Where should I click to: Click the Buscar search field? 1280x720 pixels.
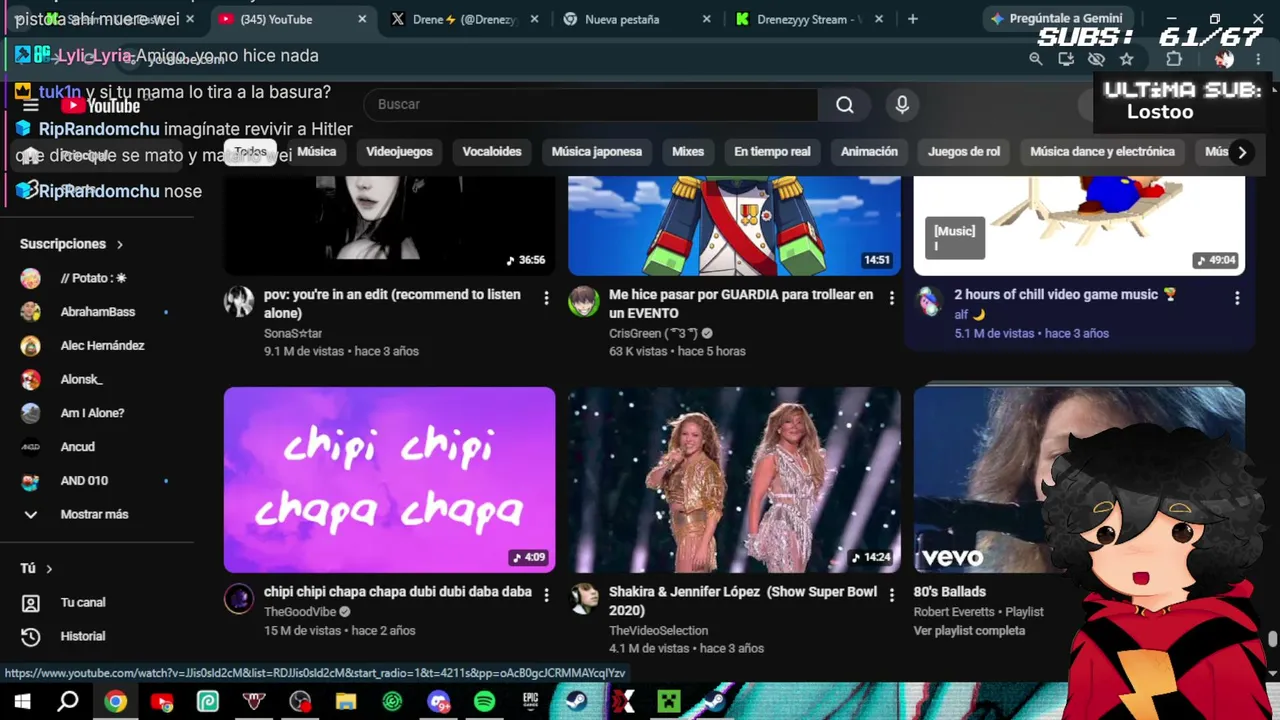click(x=590, y=104)
